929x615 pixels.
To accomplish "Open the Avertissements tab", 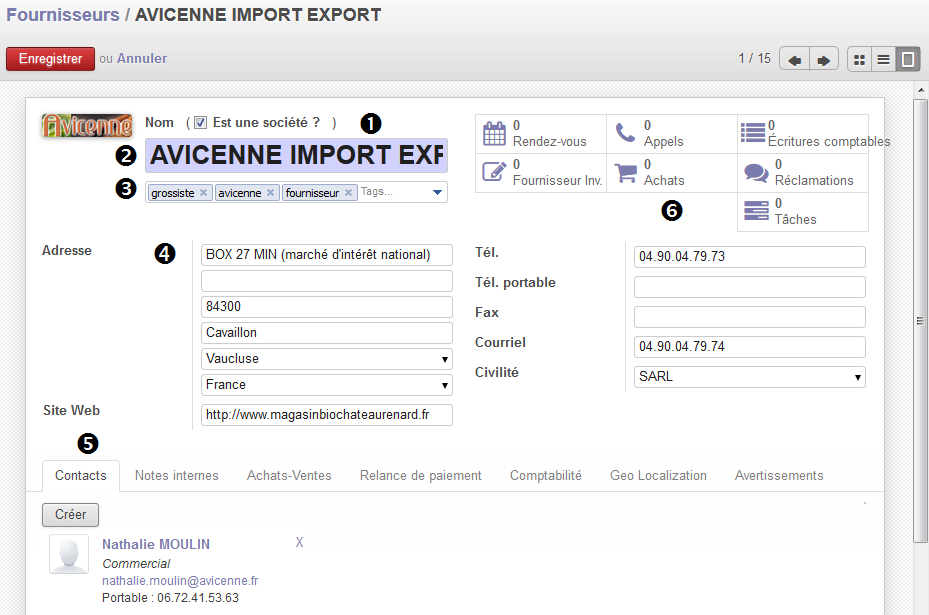I will point(779,476).
